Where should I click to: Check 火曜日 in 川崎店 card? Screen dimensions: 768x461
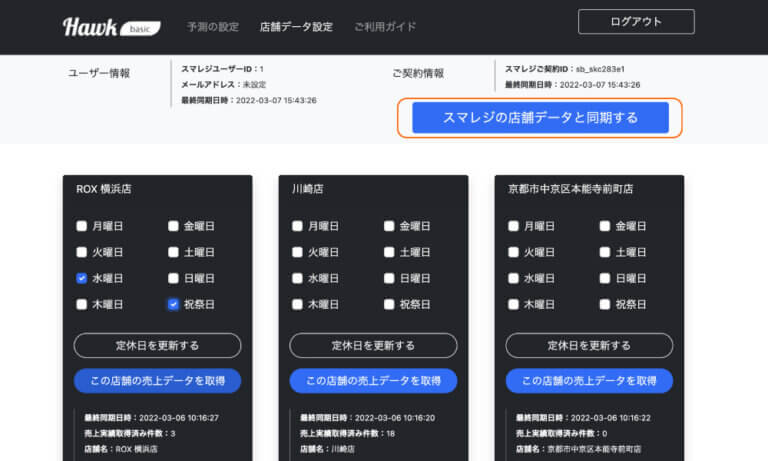coord(297,252)
